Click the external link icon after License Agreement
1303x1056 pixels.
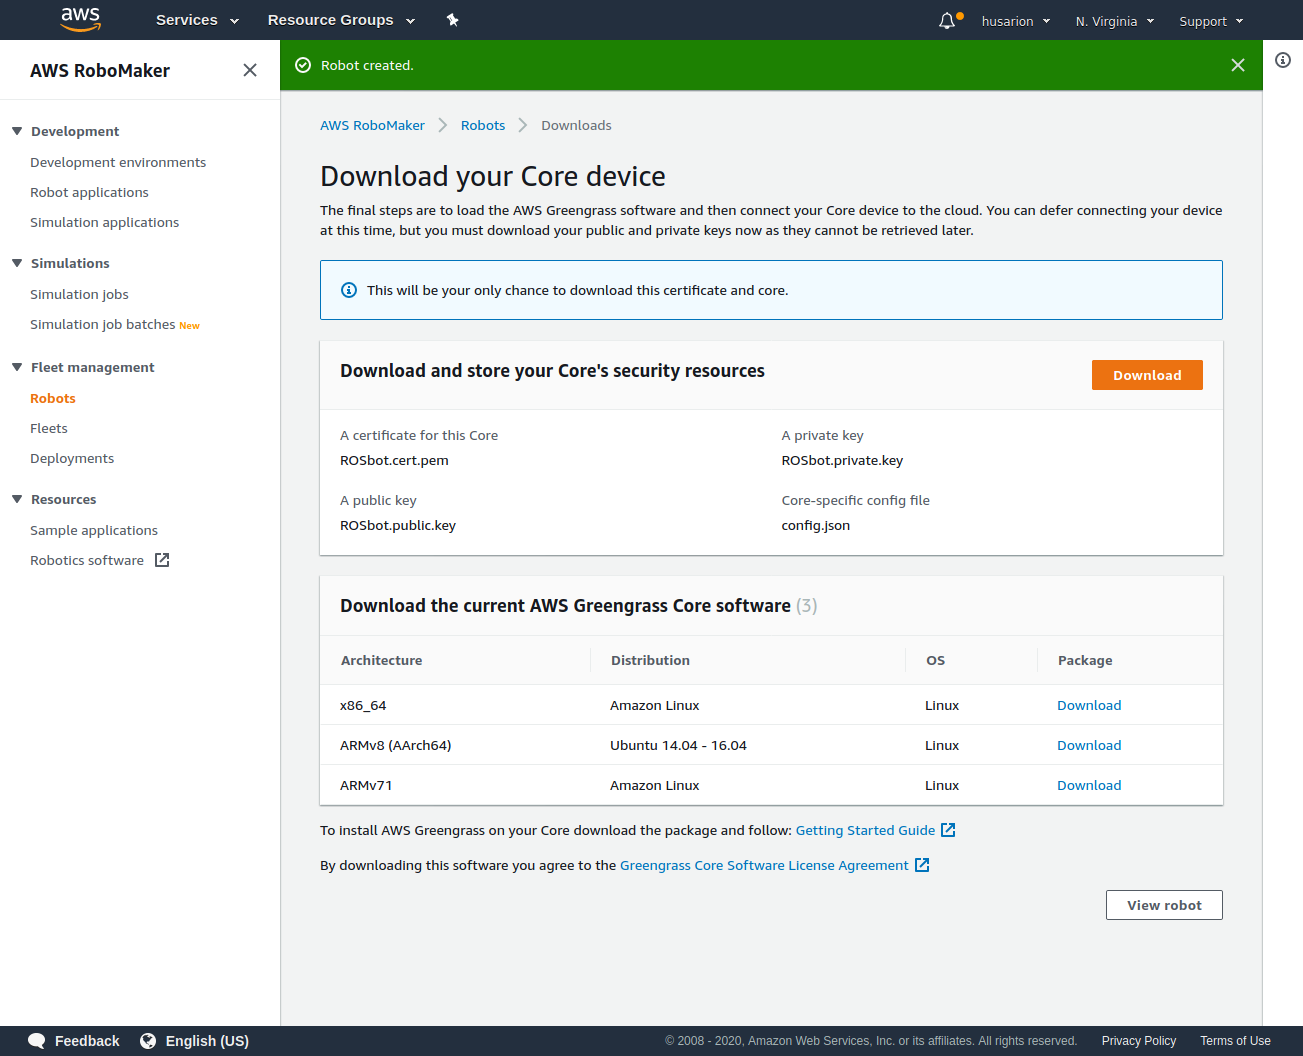(x=922, y=865)
